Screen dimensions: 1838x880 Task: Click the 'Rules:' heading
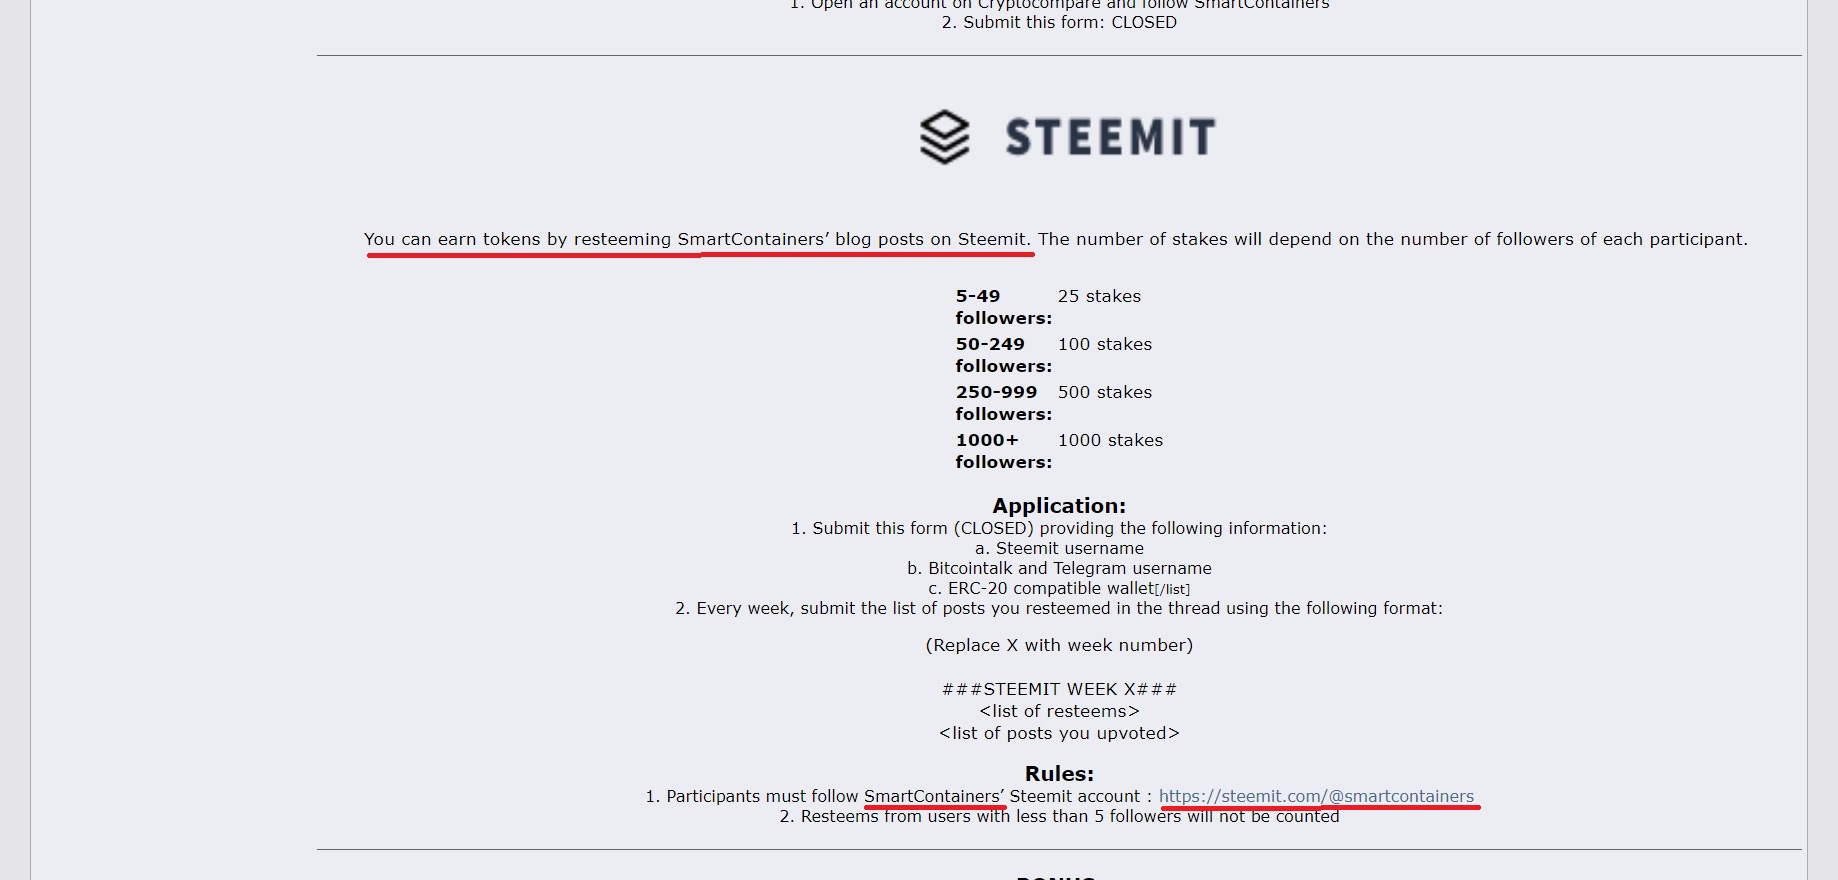click(x=1059, y=773)
